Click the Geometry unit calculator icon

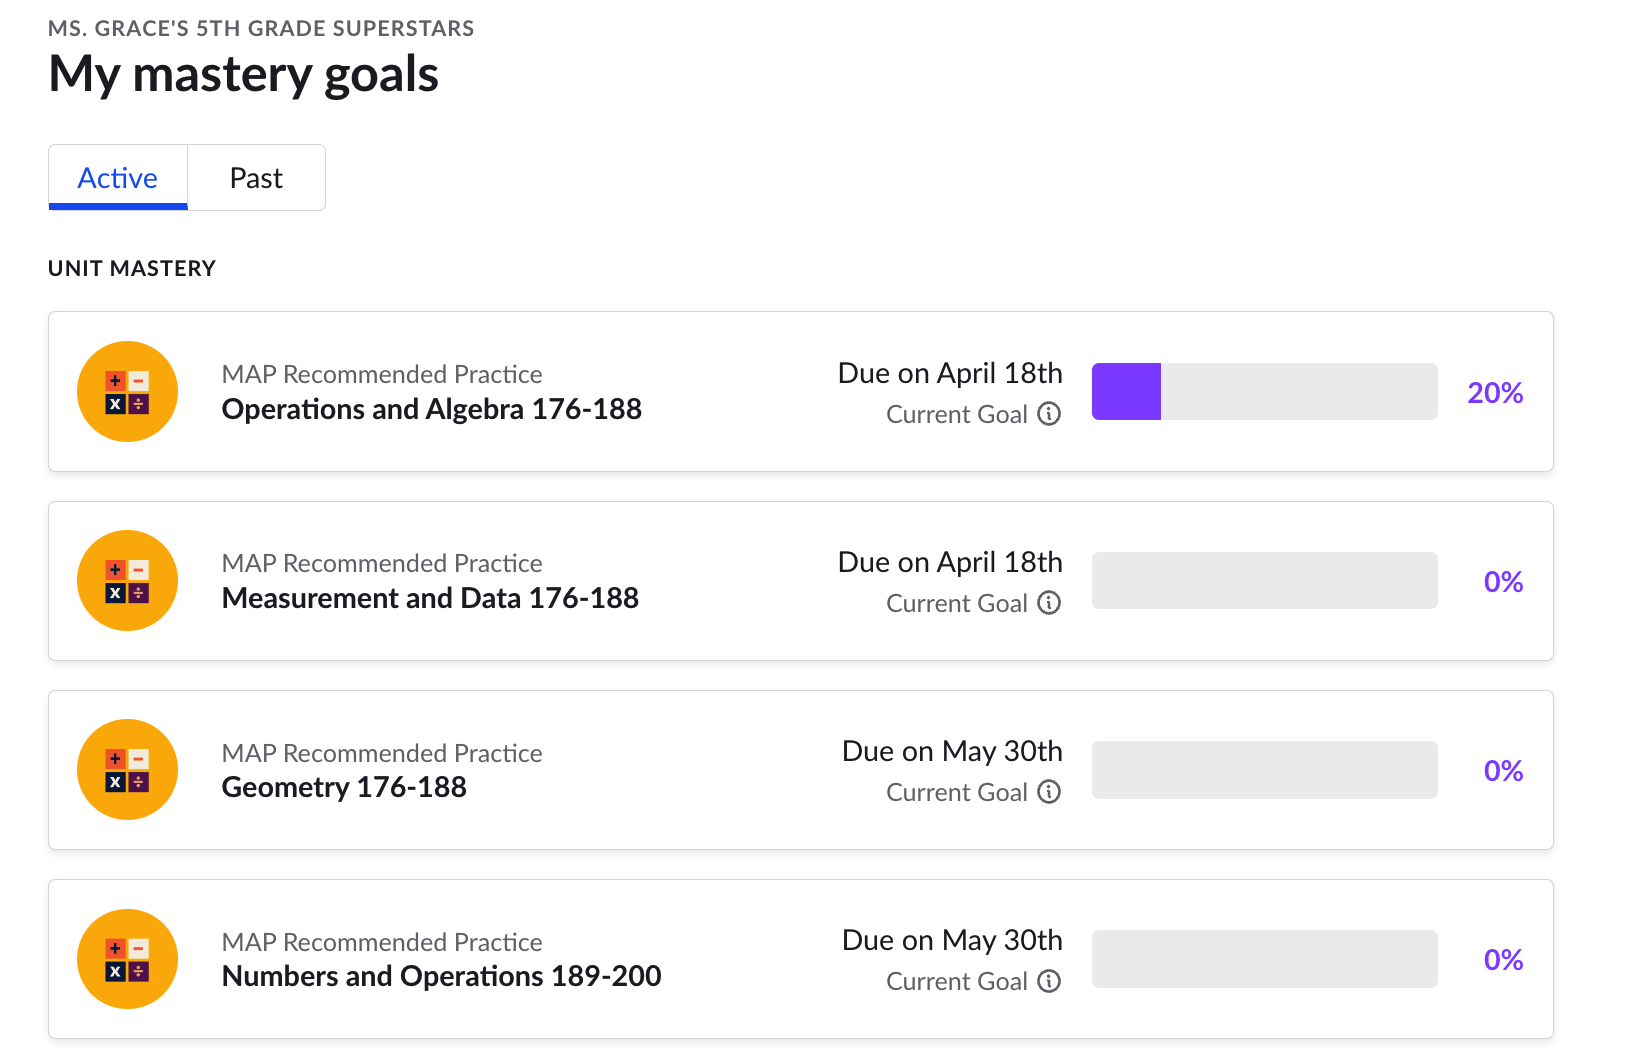click(x=127, y=770)
